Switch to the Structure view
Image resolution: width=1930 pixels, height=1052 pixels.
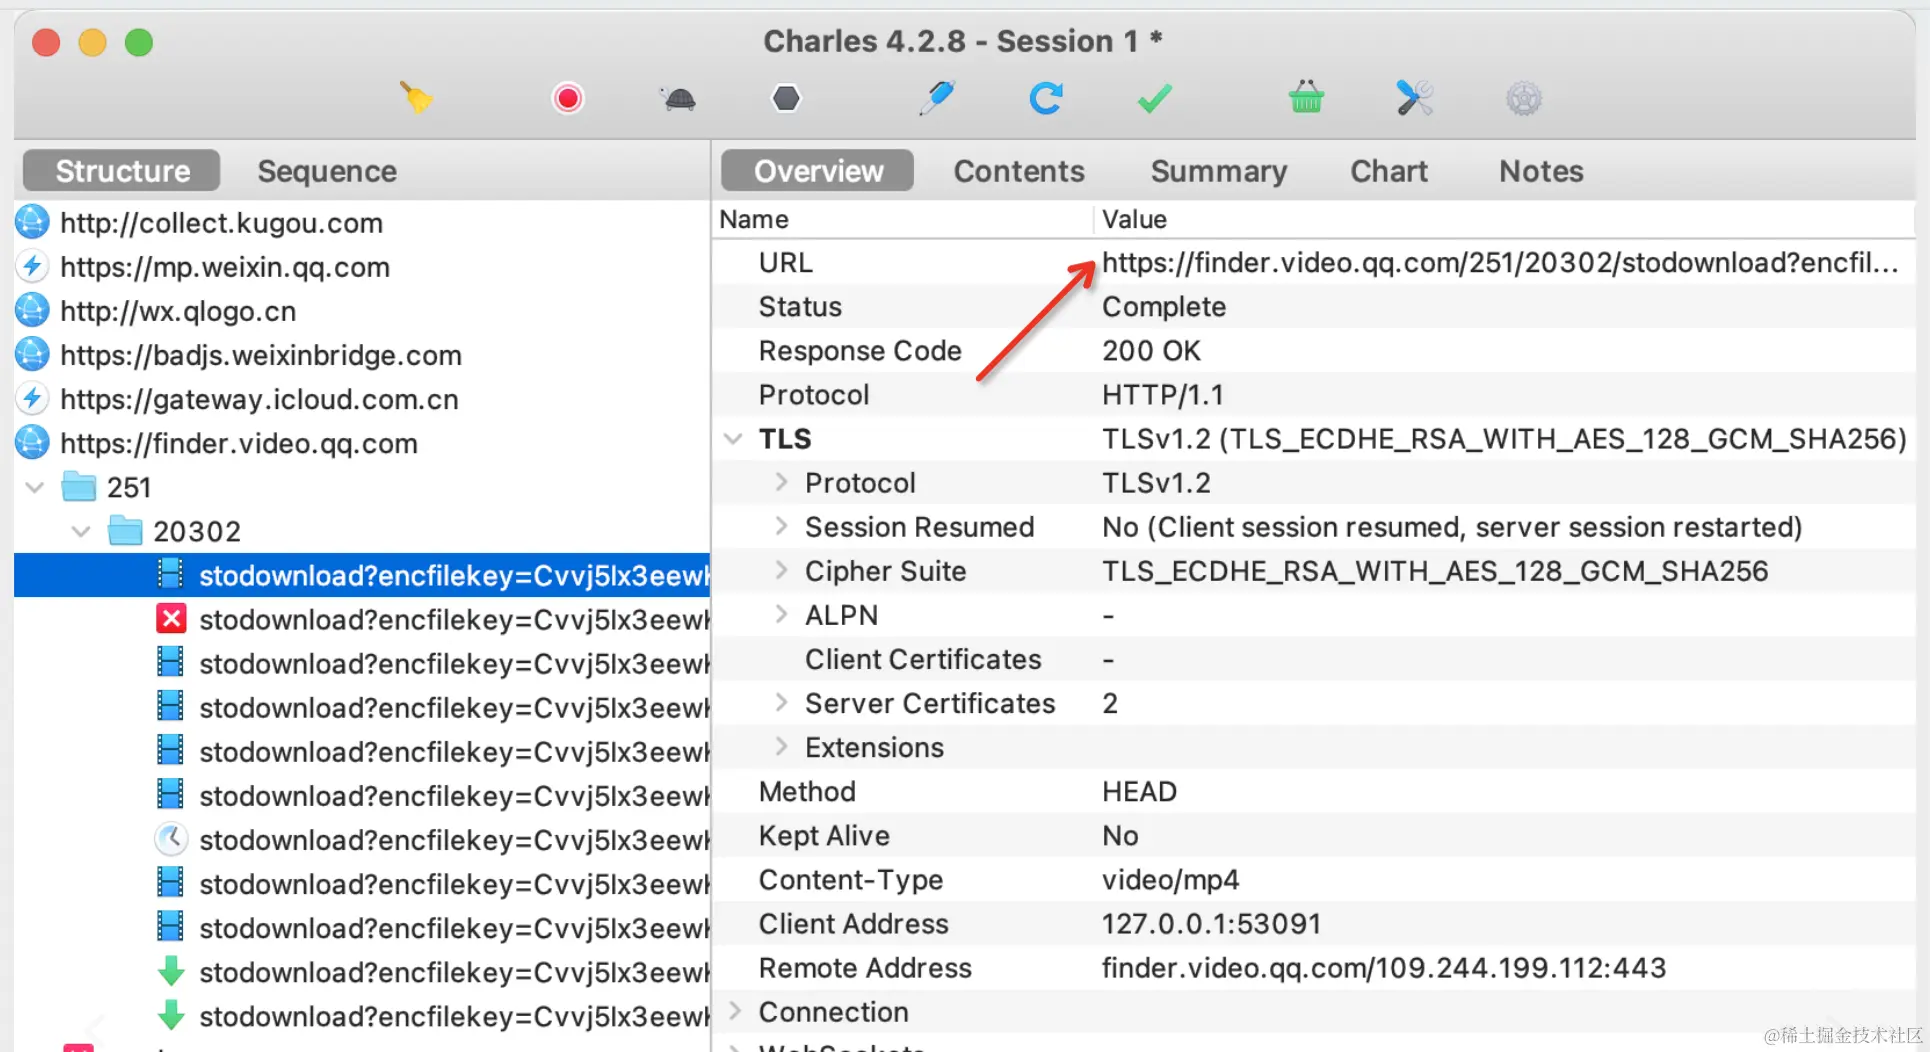click(x=122, y=171)
